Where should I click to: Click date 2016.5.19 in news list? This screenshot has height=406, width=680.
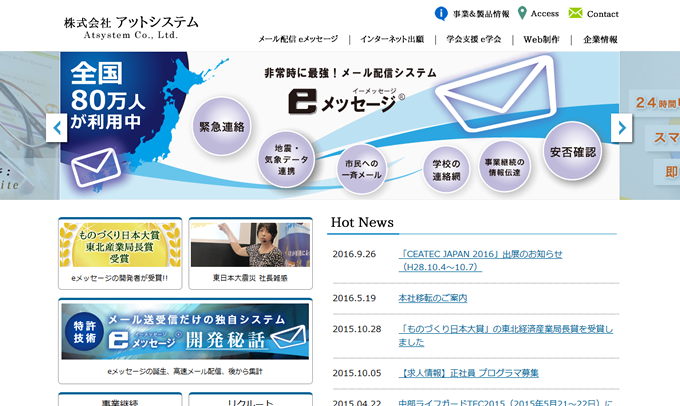tap(354, 298)
